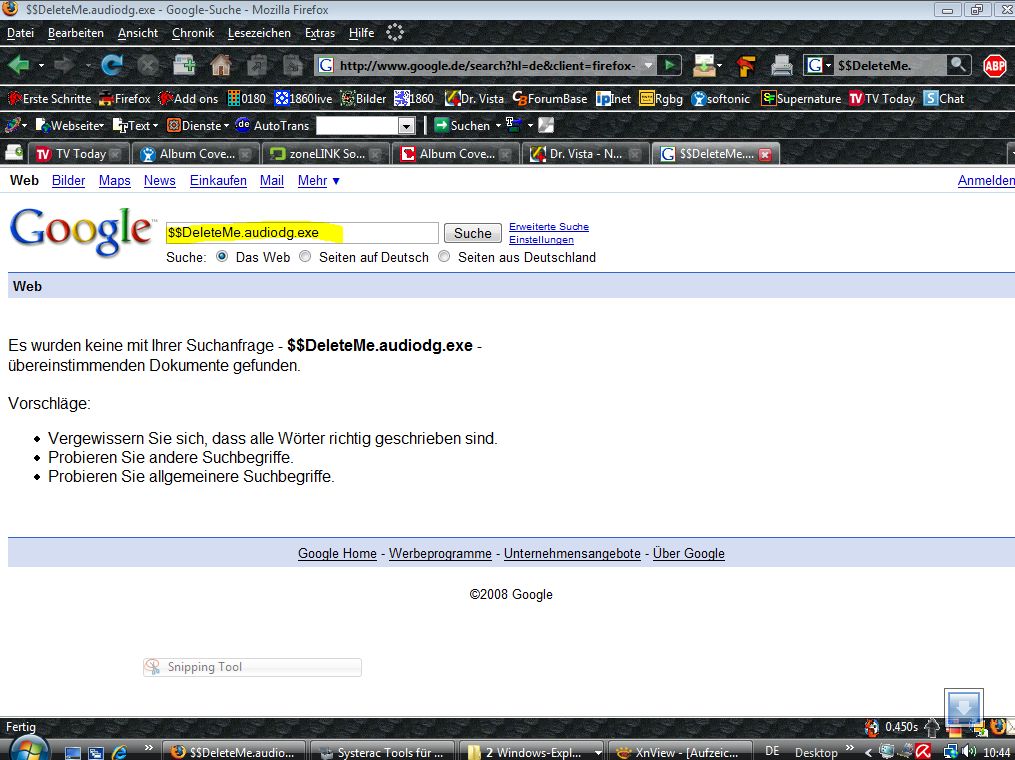Open a new tab via the toolbar plus icon
Viewport: 1015px width, 760px height.
(184, 65)
